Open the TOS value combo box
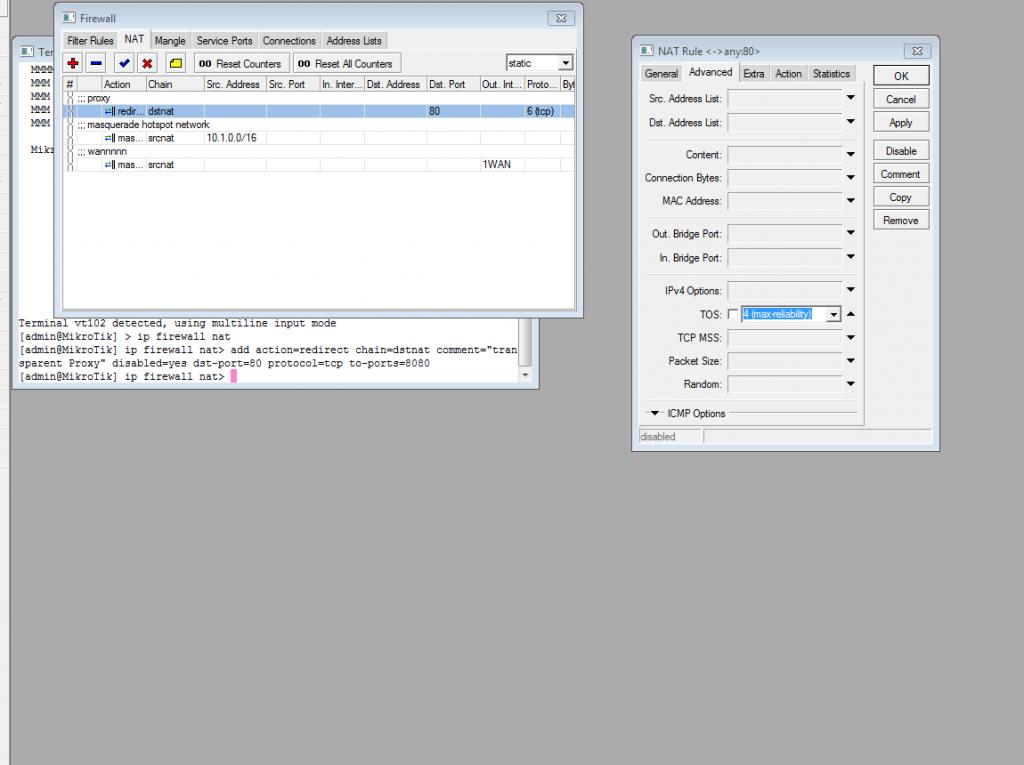1024x765 pixels. pos(834,314)
